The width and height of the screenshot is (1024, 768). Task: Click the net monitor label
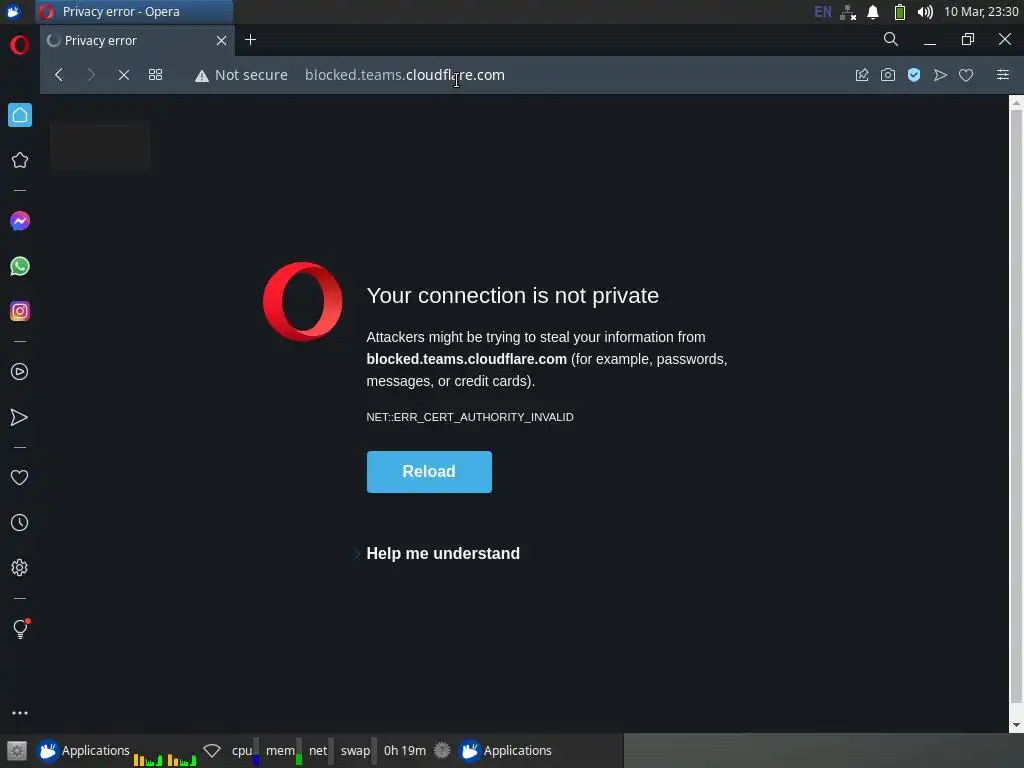pyautogui.click(x=319, y=750)
